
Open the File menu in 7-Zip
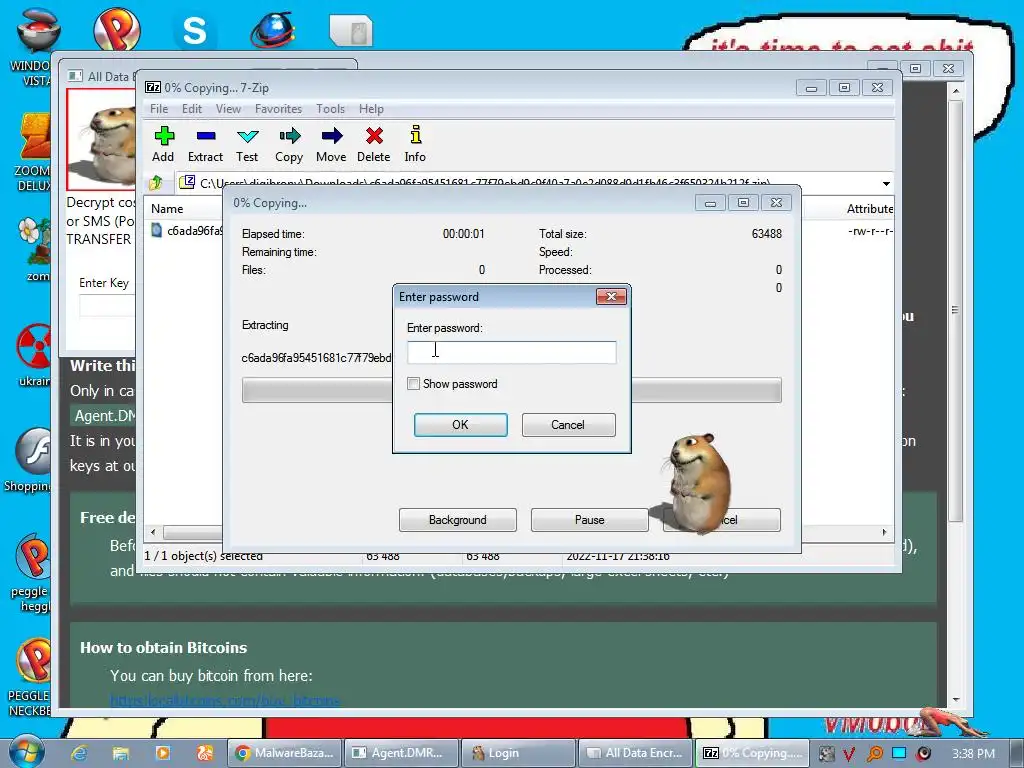coord(159,109)
